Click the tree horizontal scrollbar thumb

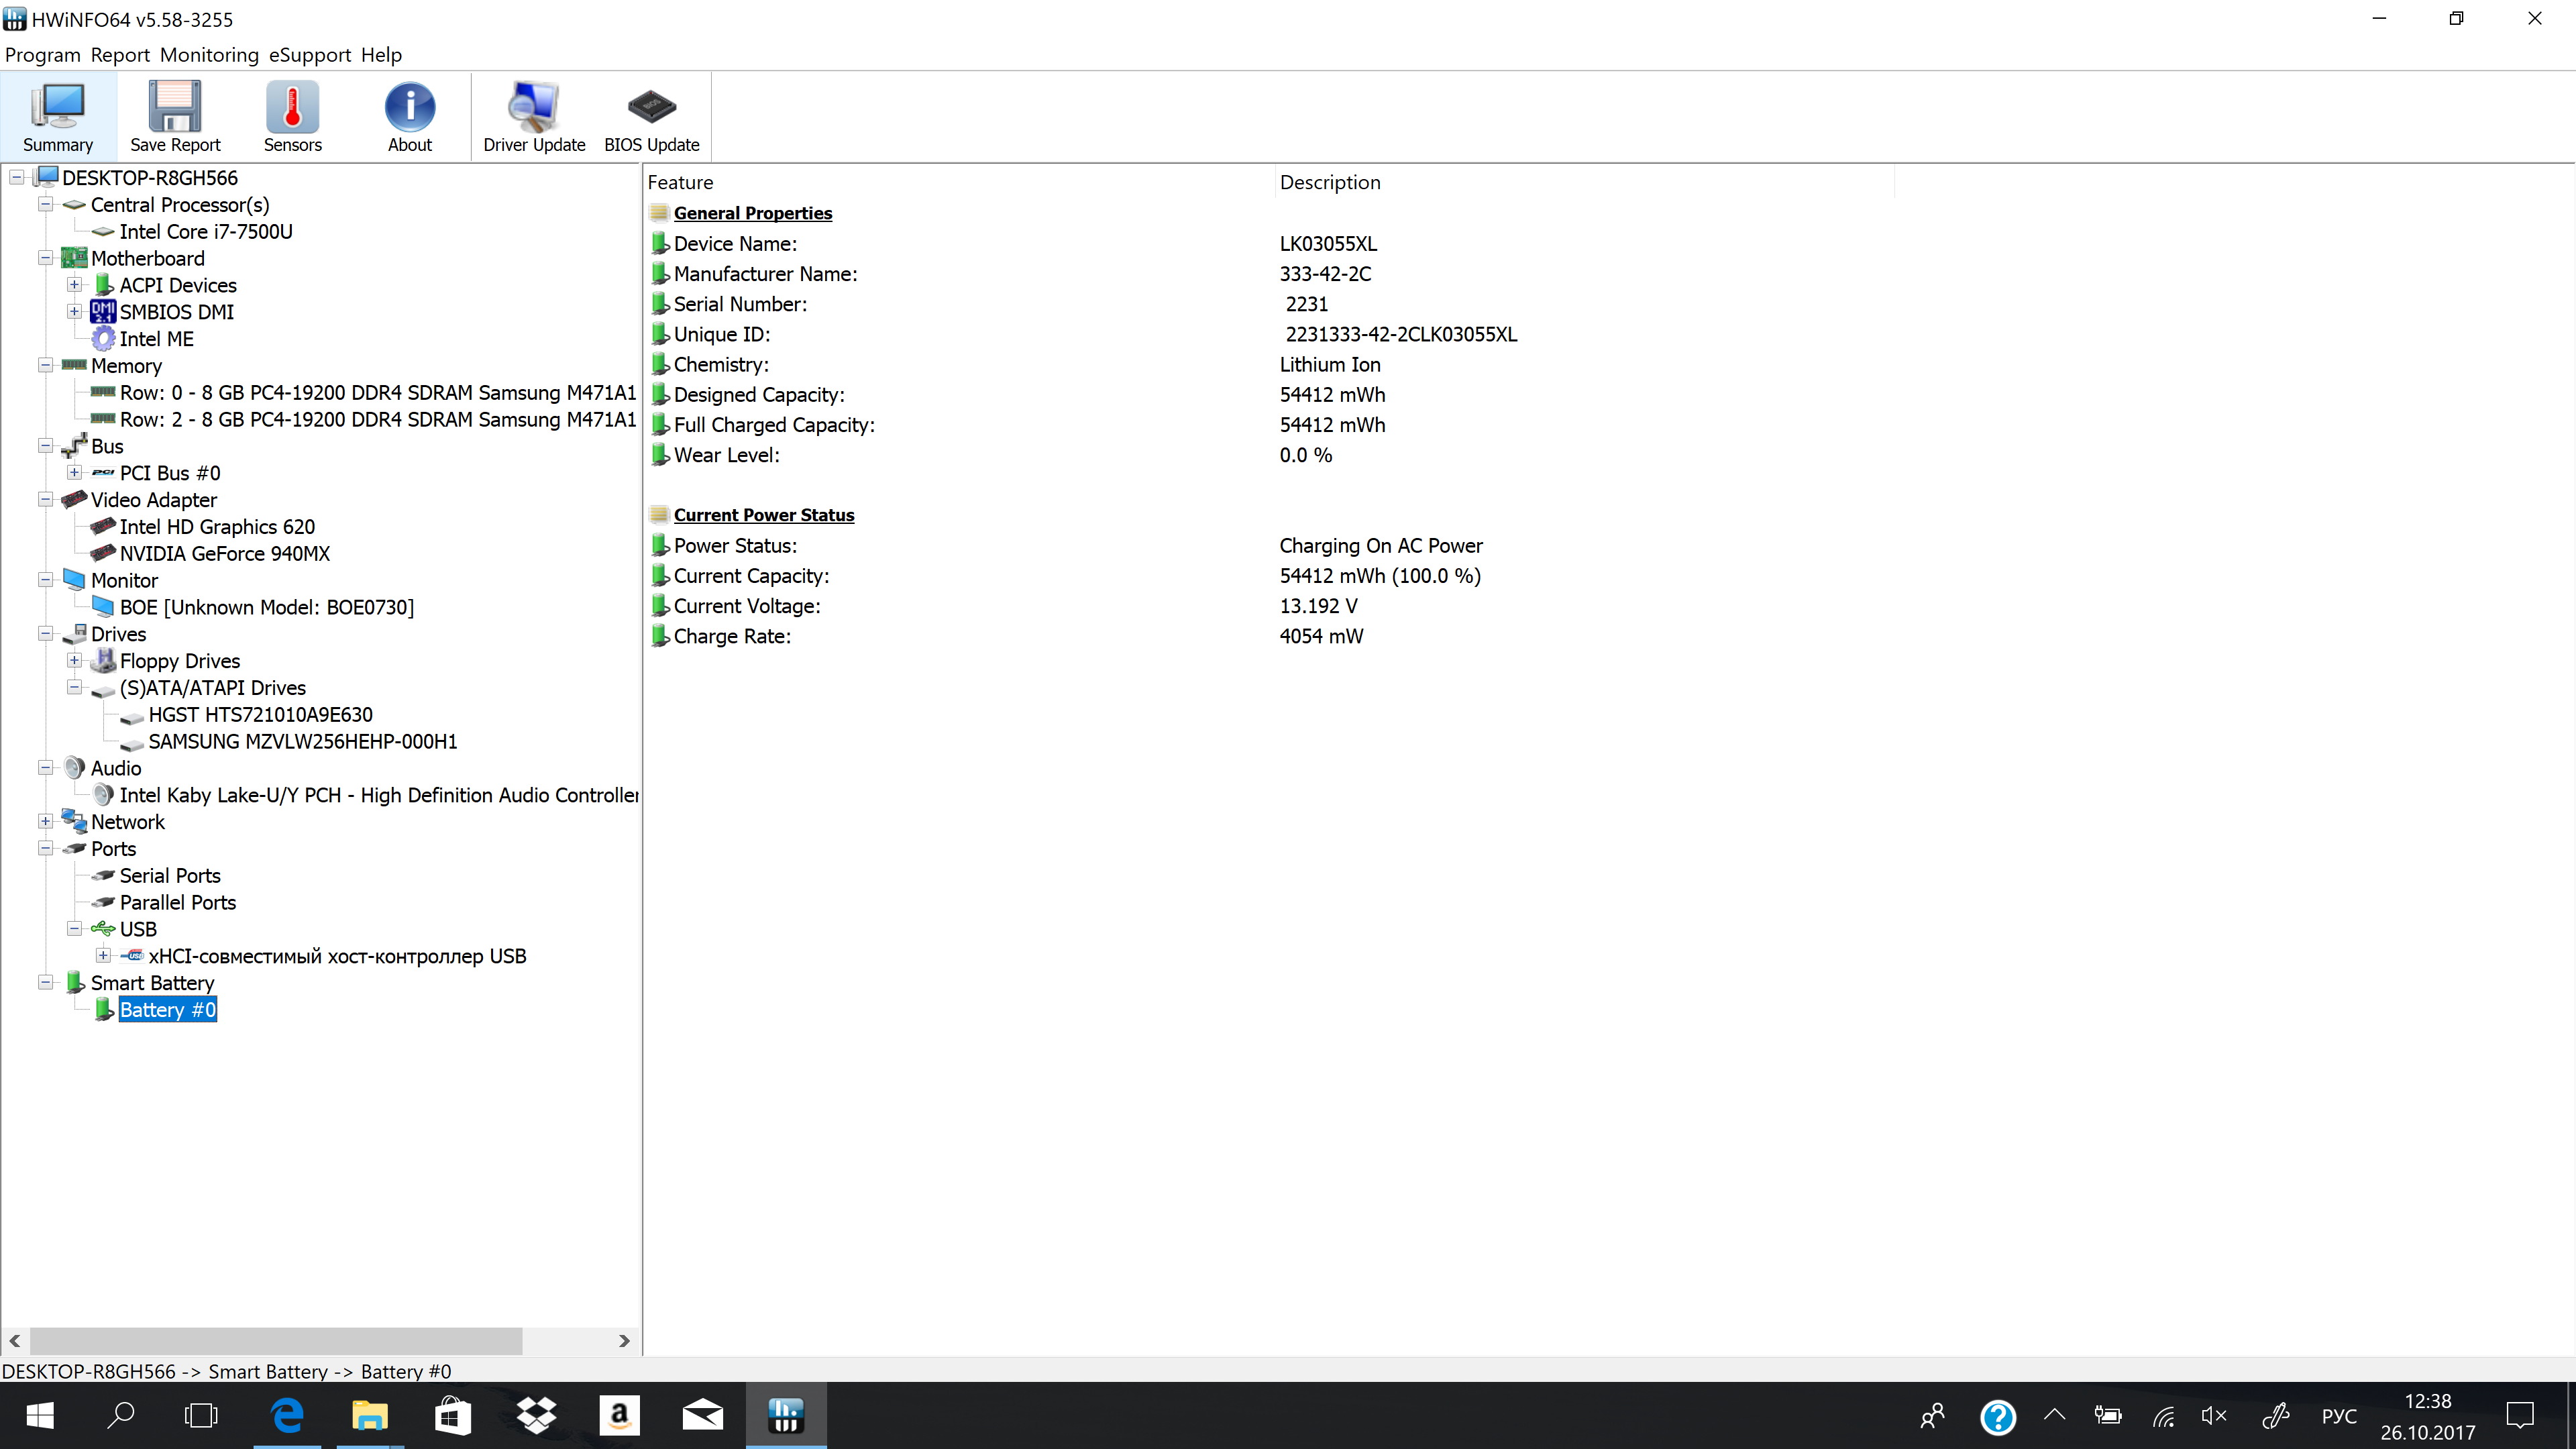point(276,1340)
